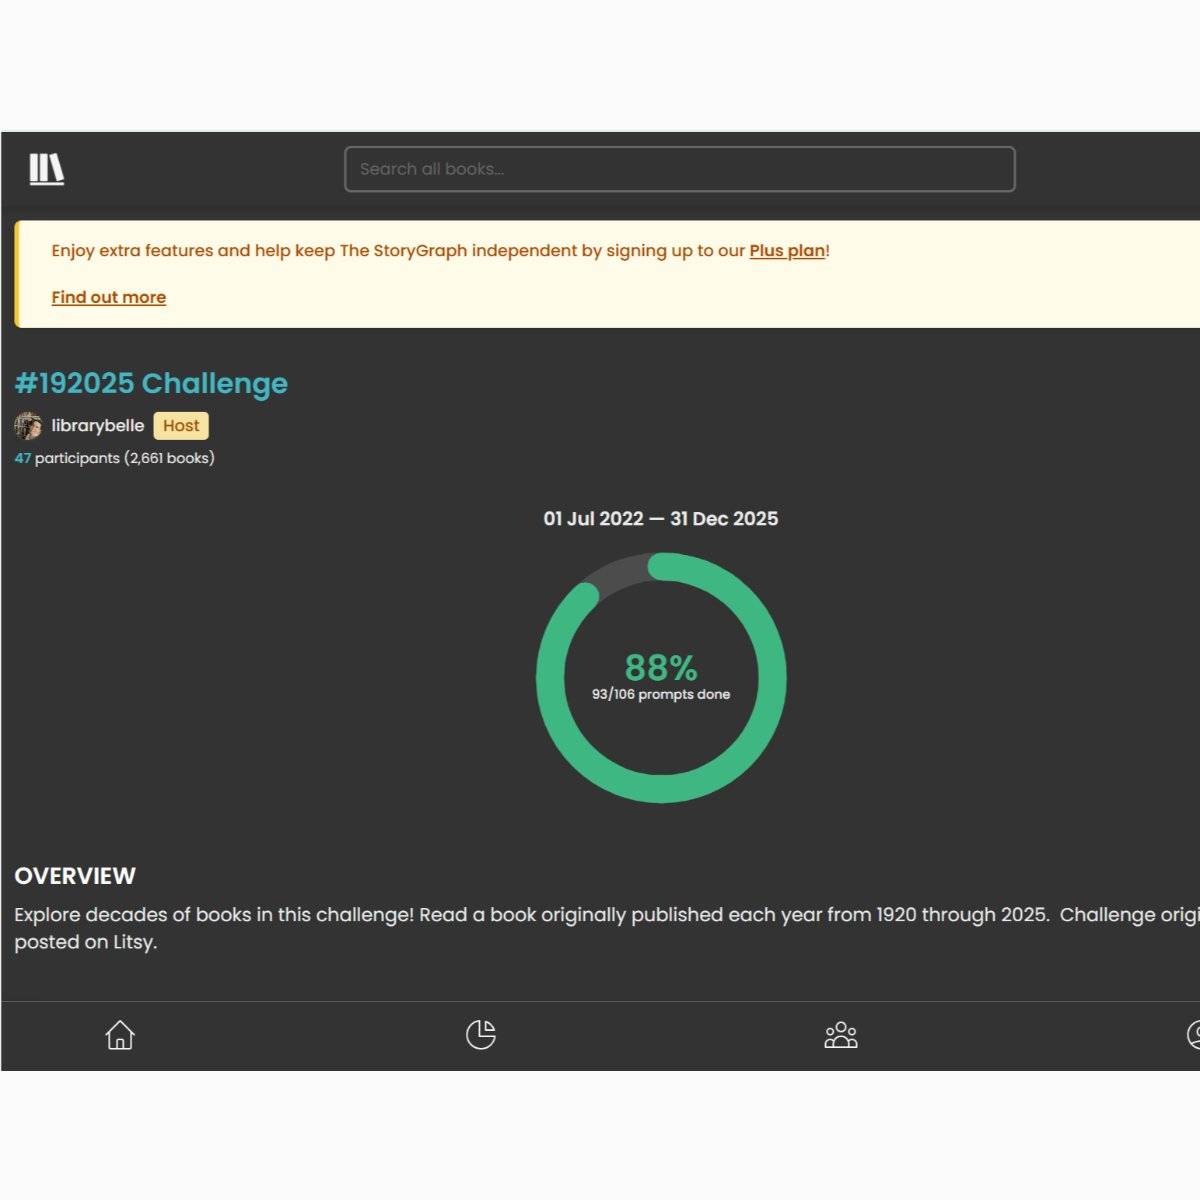Click the StoryGraph books logo
The width and height of the screenshot is (1200, 1200).
pyautogui.click(x=46, y=169)
